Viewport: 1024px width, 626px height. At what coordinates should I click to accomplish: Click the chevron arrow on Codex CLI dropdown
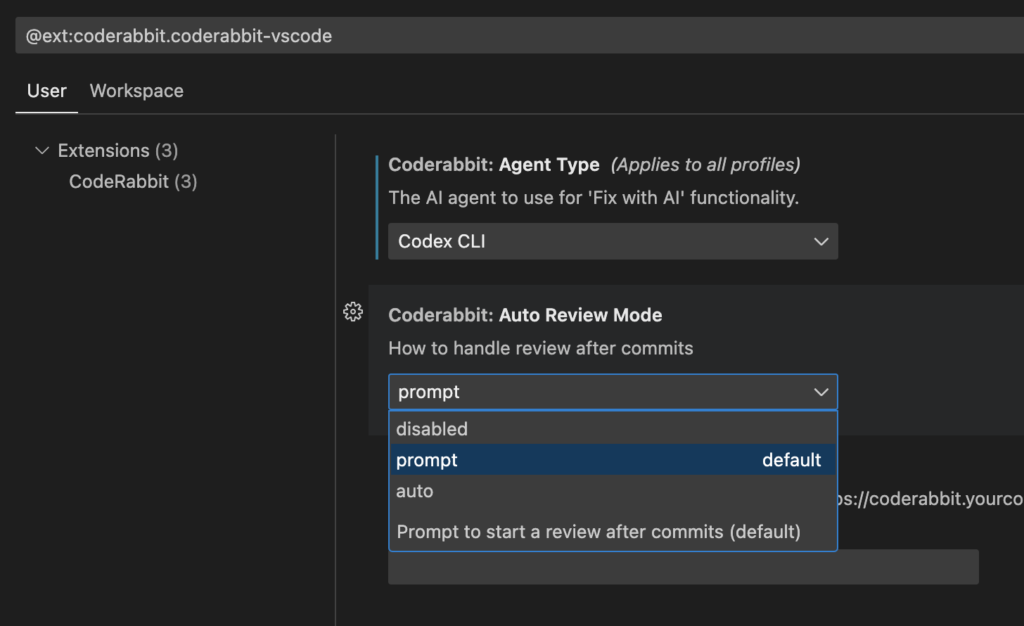pyautogui.click(x=821, y=242)
